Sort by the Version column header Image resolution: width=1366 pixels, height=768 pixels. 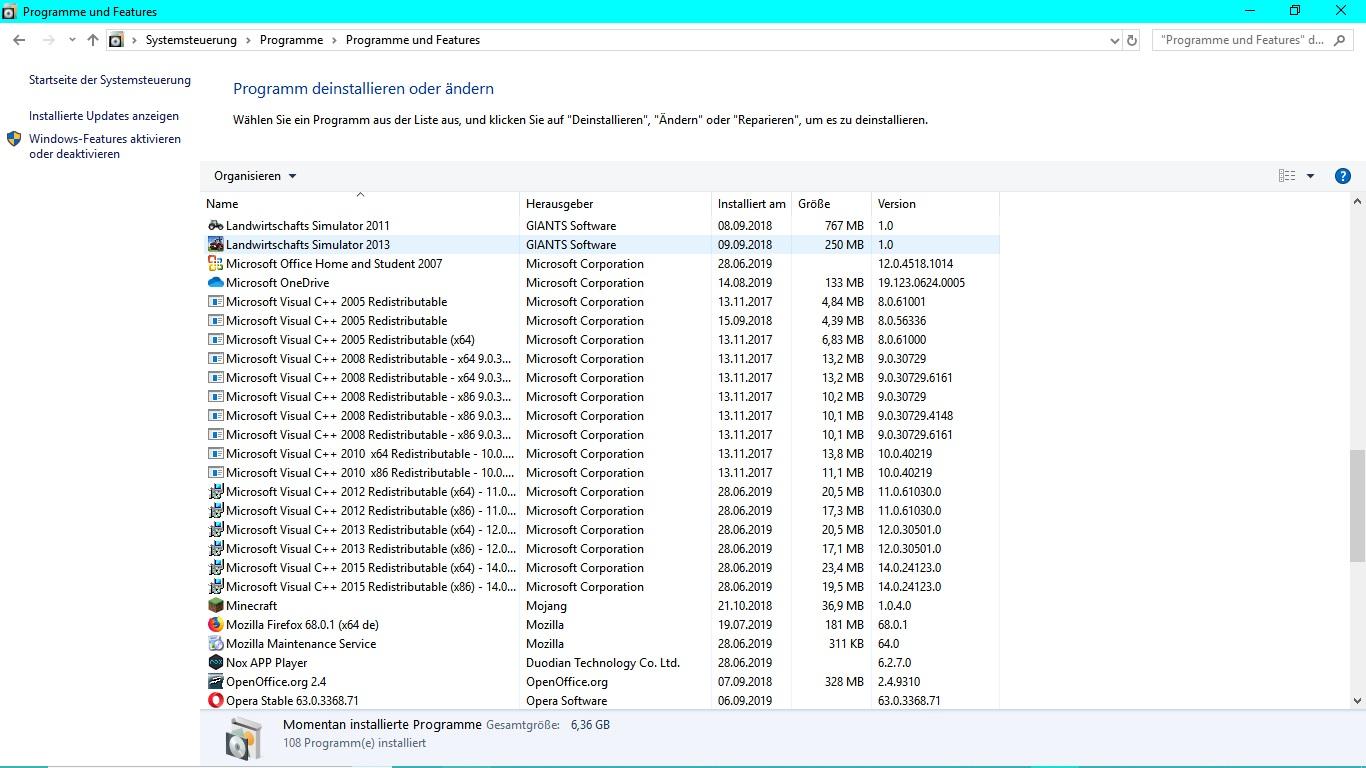(935, 204)
